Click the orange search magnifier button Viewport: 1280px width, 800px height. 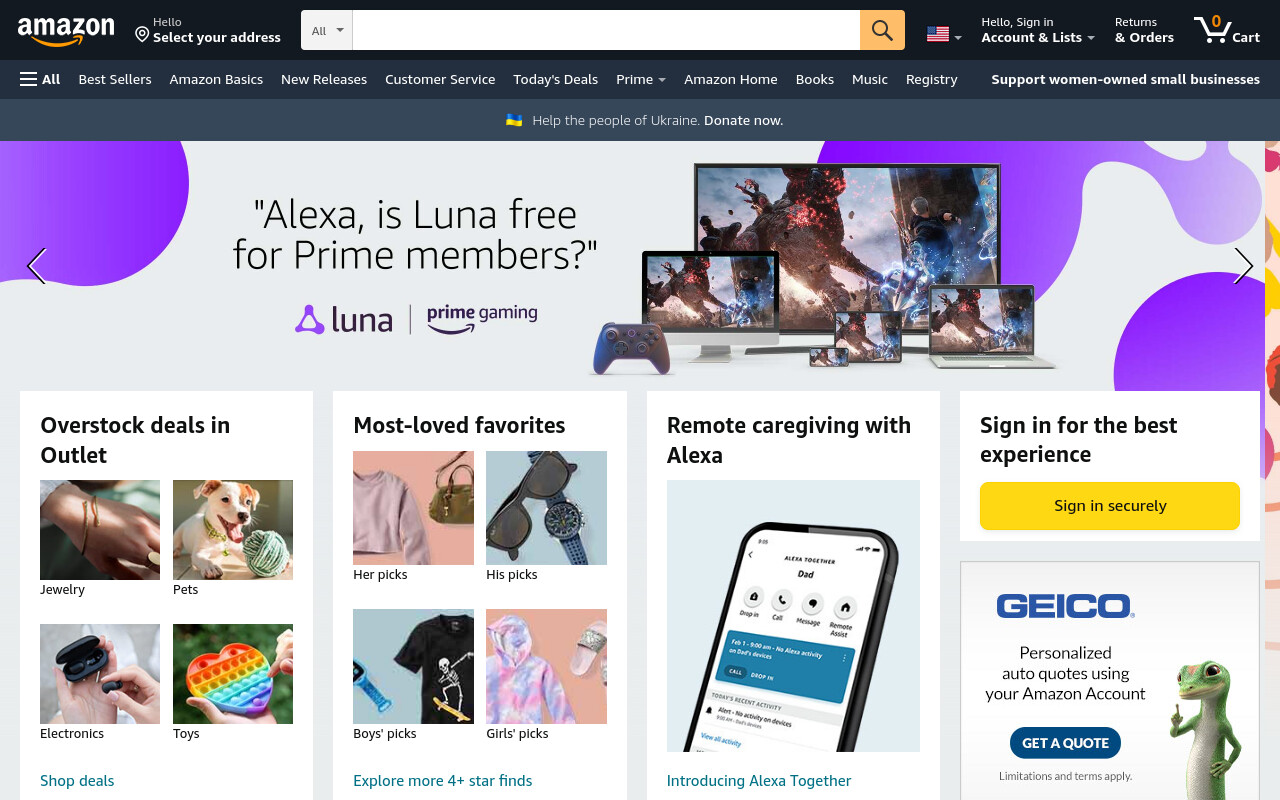tap(882, 30)
